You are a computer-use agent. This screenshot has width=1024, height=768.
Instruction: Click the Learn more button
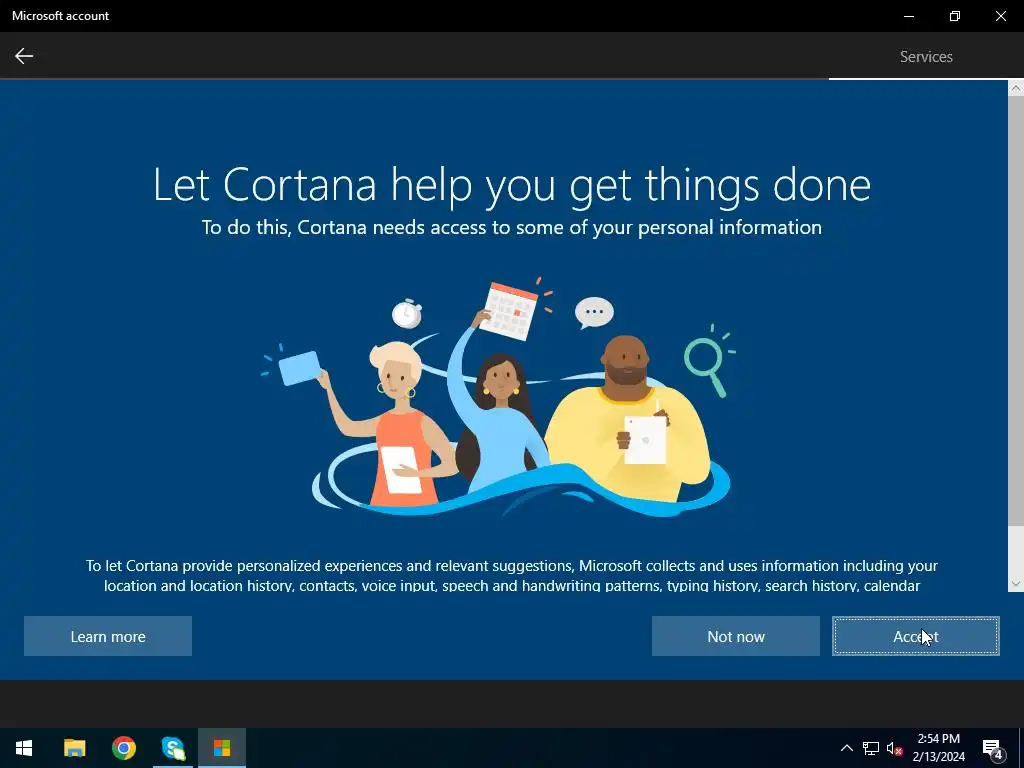pyautogui.click(x=108, y=636)
